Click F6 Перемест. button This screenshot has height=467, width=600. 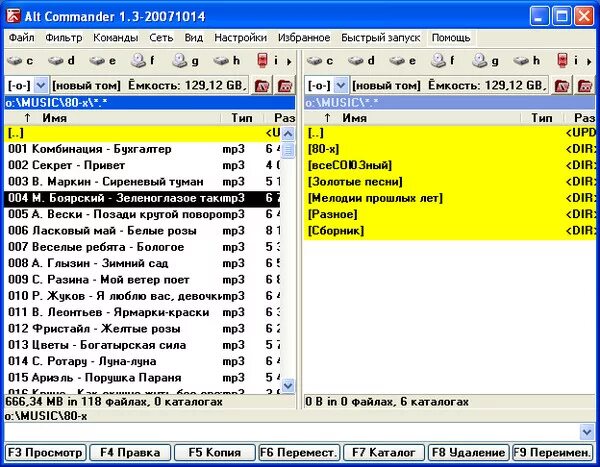[299, 452]
